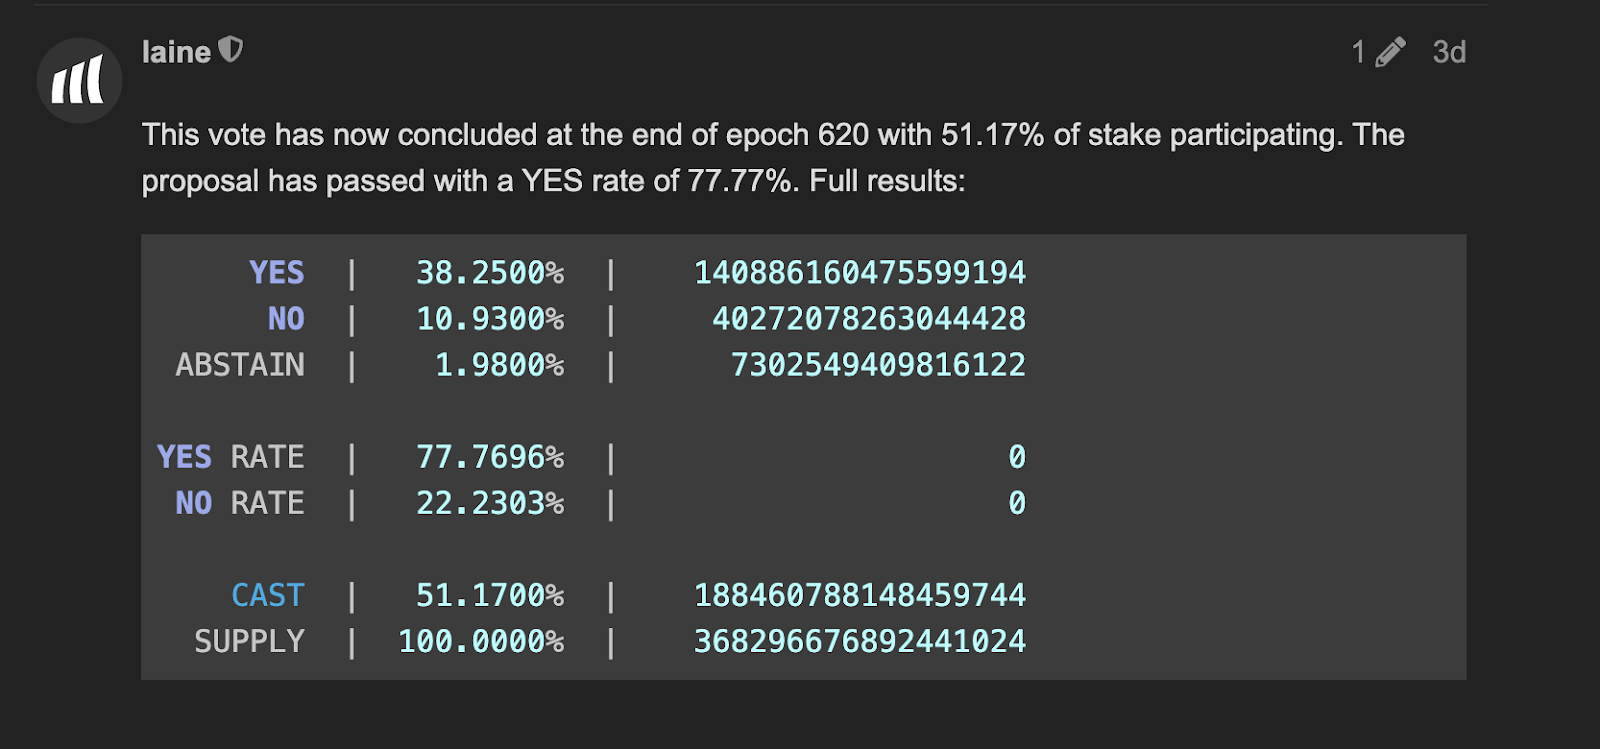1600x749 pixels.
Task: Click the YES stake total 140886160475599194
Action: pos(860,273)
